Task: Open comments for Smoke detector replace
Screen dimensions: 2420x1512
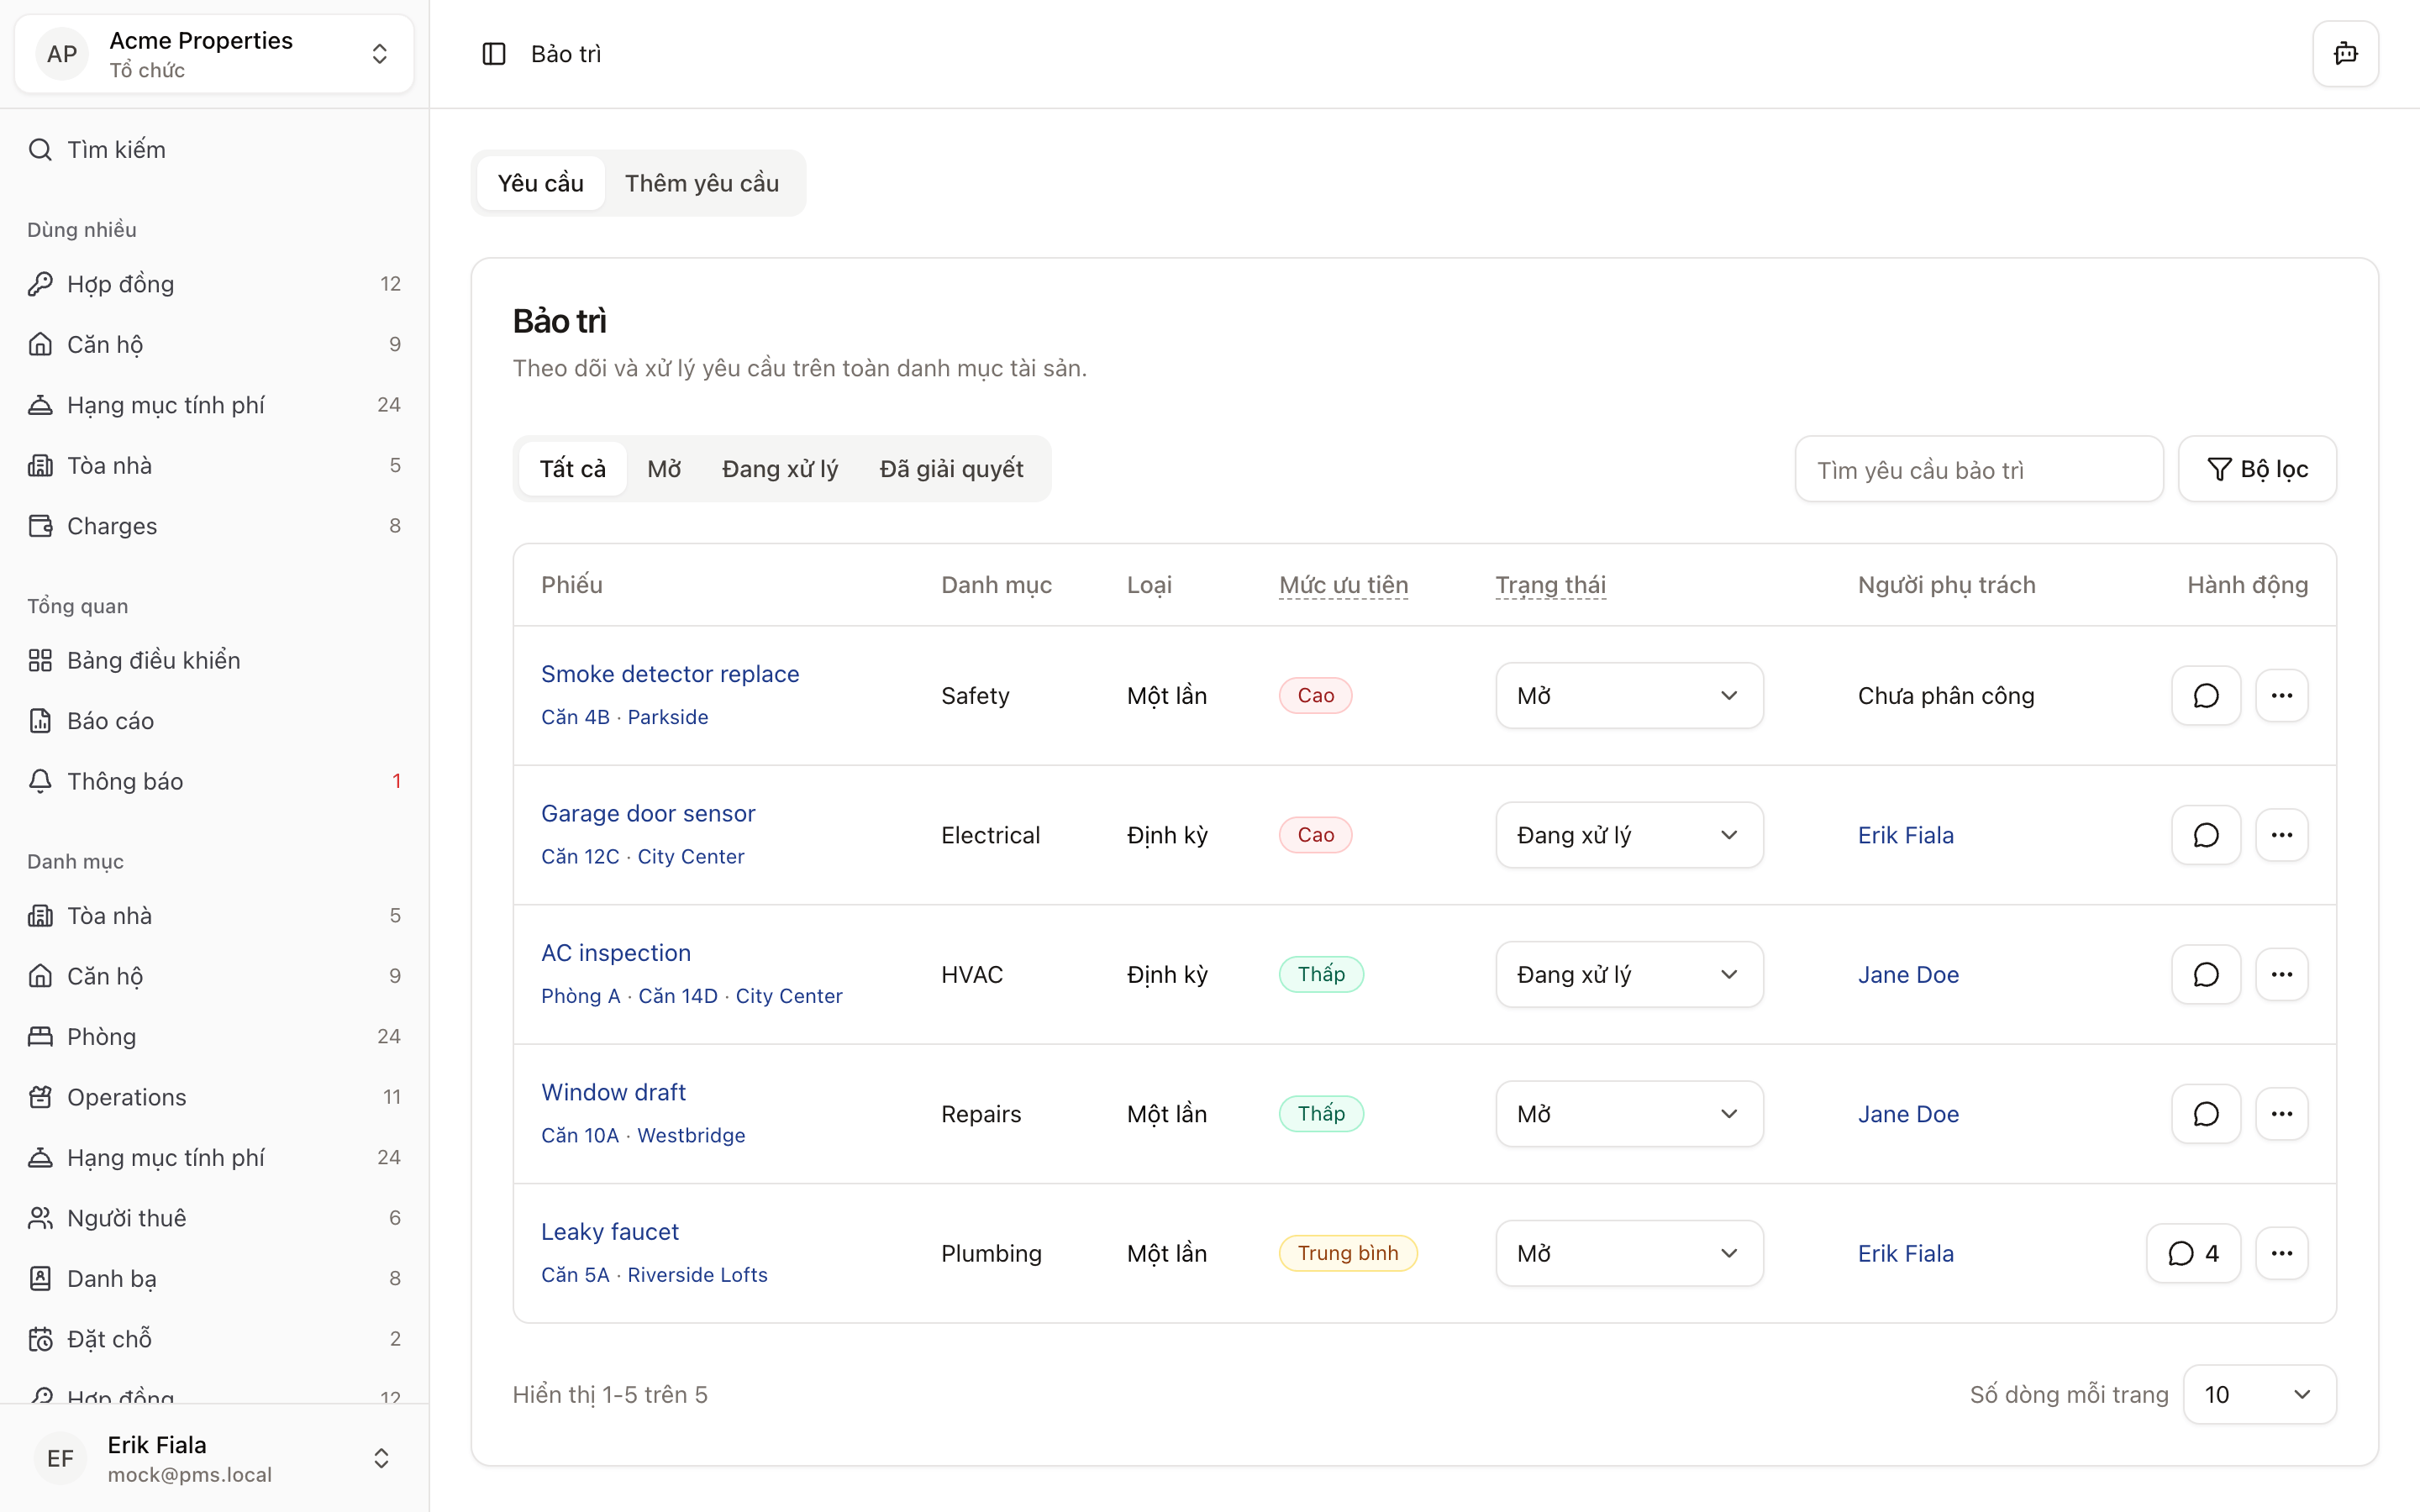Action: click(x=2205, y=696)
